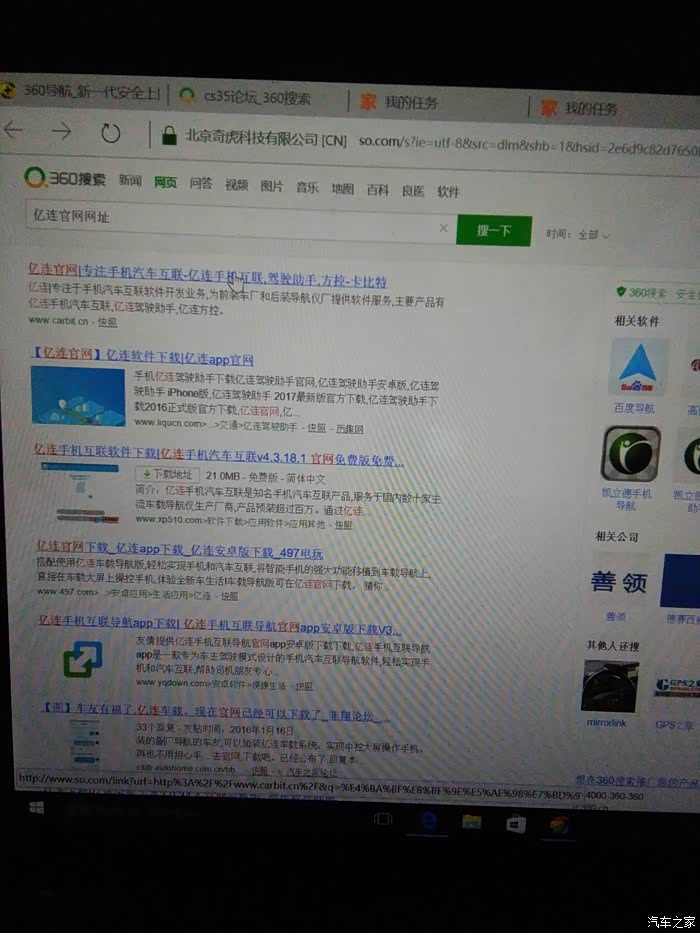
Task: Click 其他人还搜 heading
Action: (x=612, y=645)
